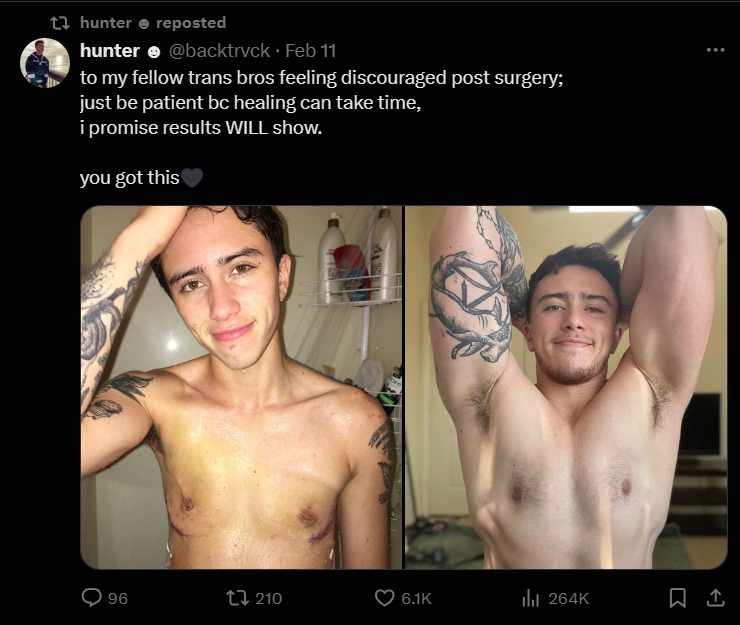740x625 pixels.
Task: Open the right attached photo
Action: 566,387
